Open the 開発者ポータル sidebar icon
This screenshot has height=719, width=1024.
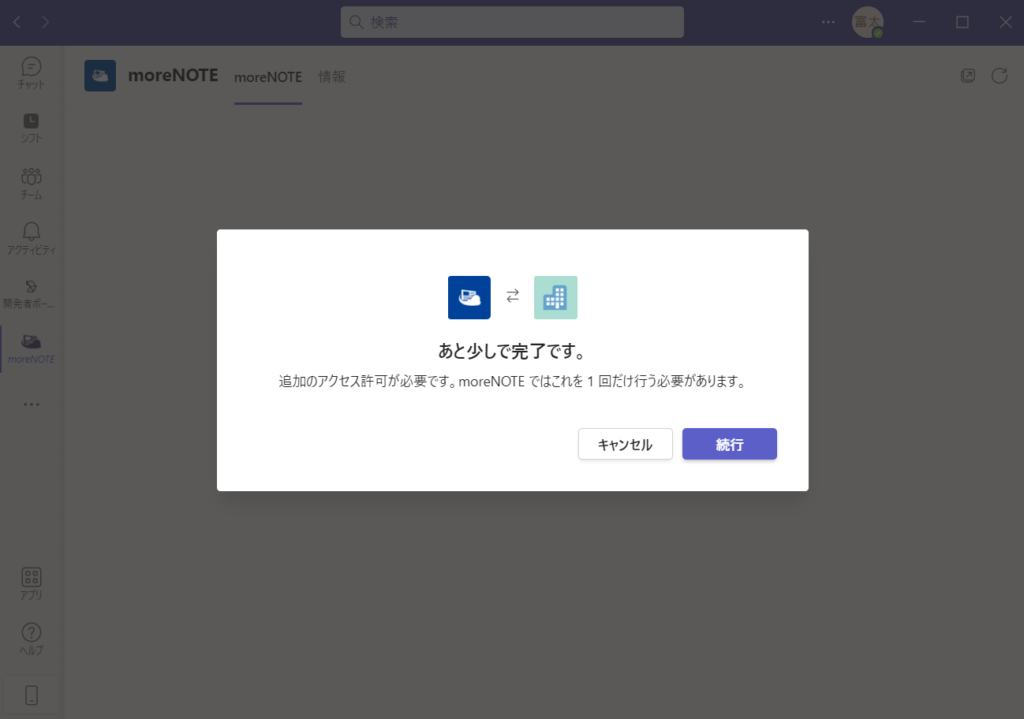[x=31, y=293]
